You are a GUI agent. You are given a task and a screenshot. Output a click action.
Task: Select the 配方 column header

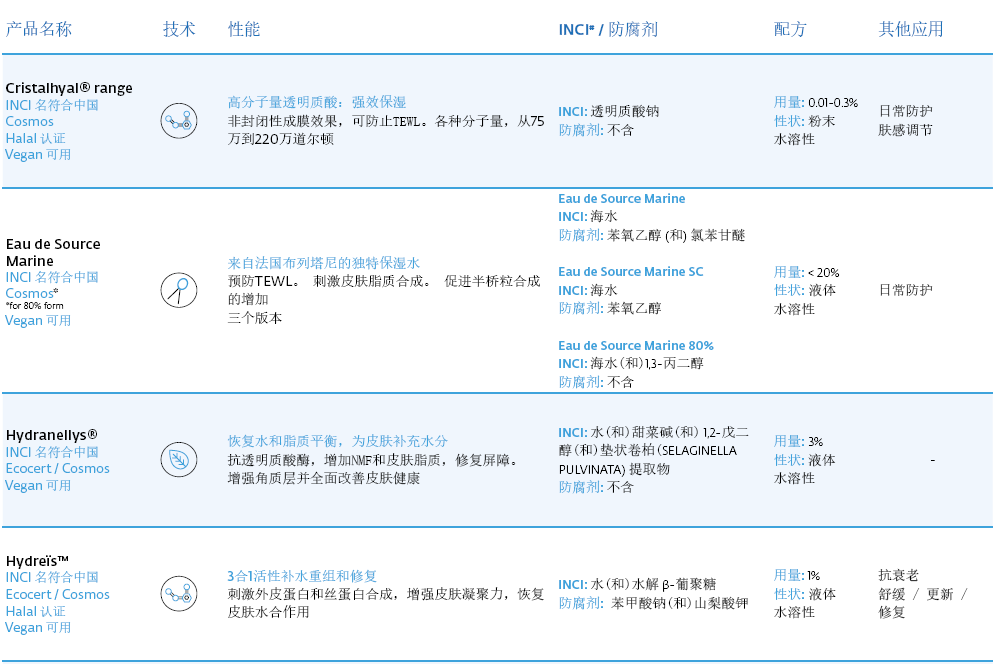(790, 29)
